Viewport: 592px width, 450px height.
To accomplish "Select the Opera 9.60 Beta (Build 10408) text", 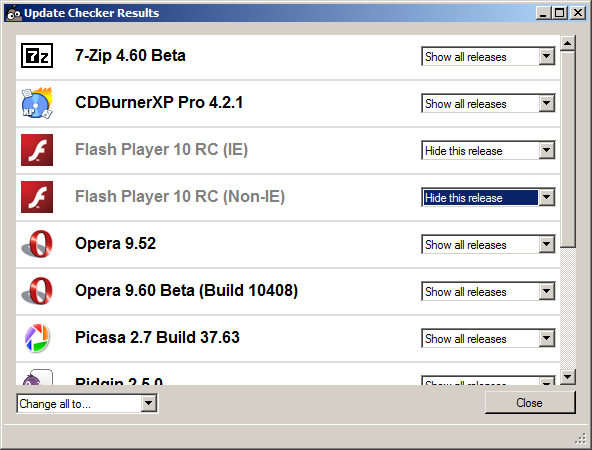I will [x=187, y=290].
